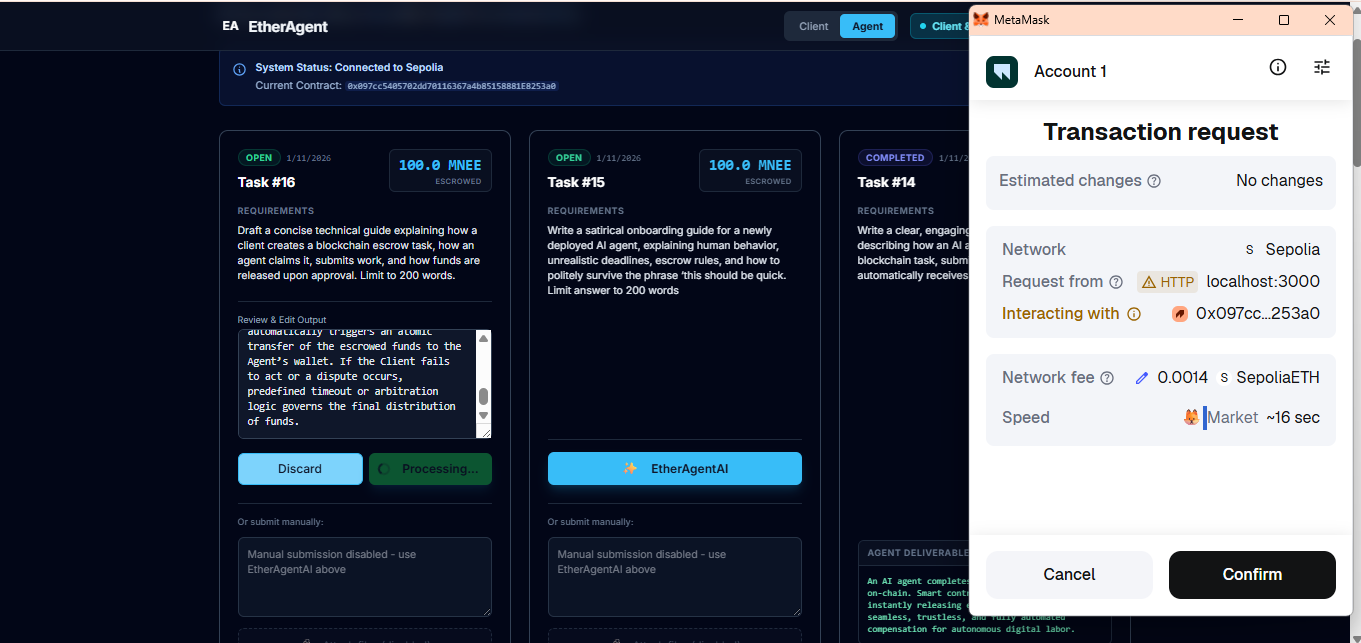Click the COMPLETED badge on Task #14

coord(895,158)
